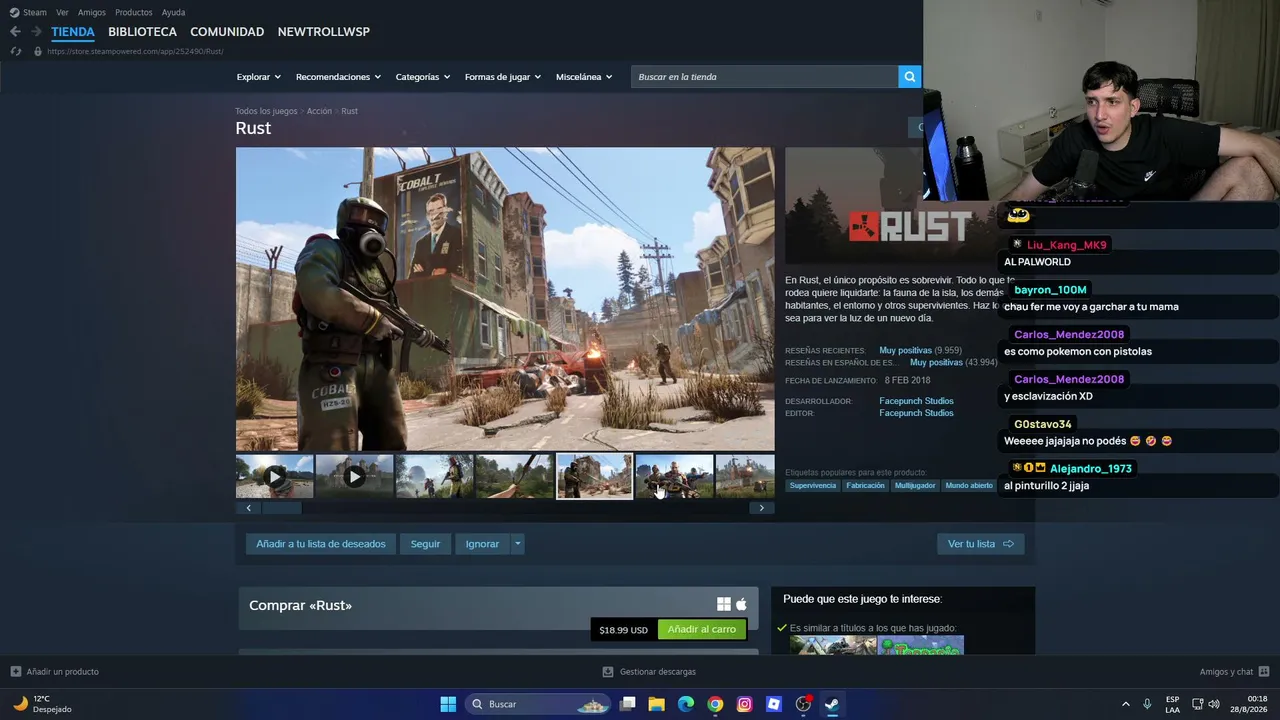The height and width of the screenshot is (720, 1280).
Task: Open the Ver menu
Action: [x=63, y=12]
